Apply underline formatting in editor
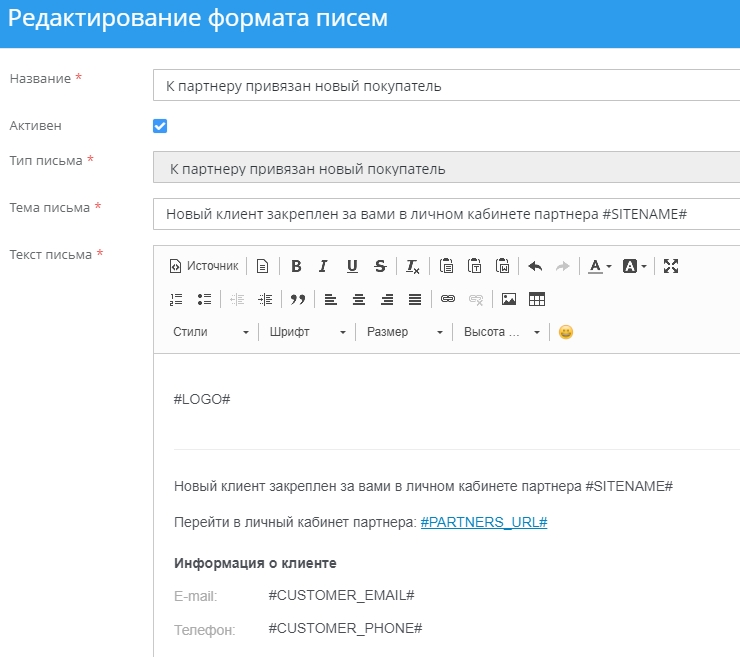The height and width of the screenshot is (657, 740). (x=352, y=266)
